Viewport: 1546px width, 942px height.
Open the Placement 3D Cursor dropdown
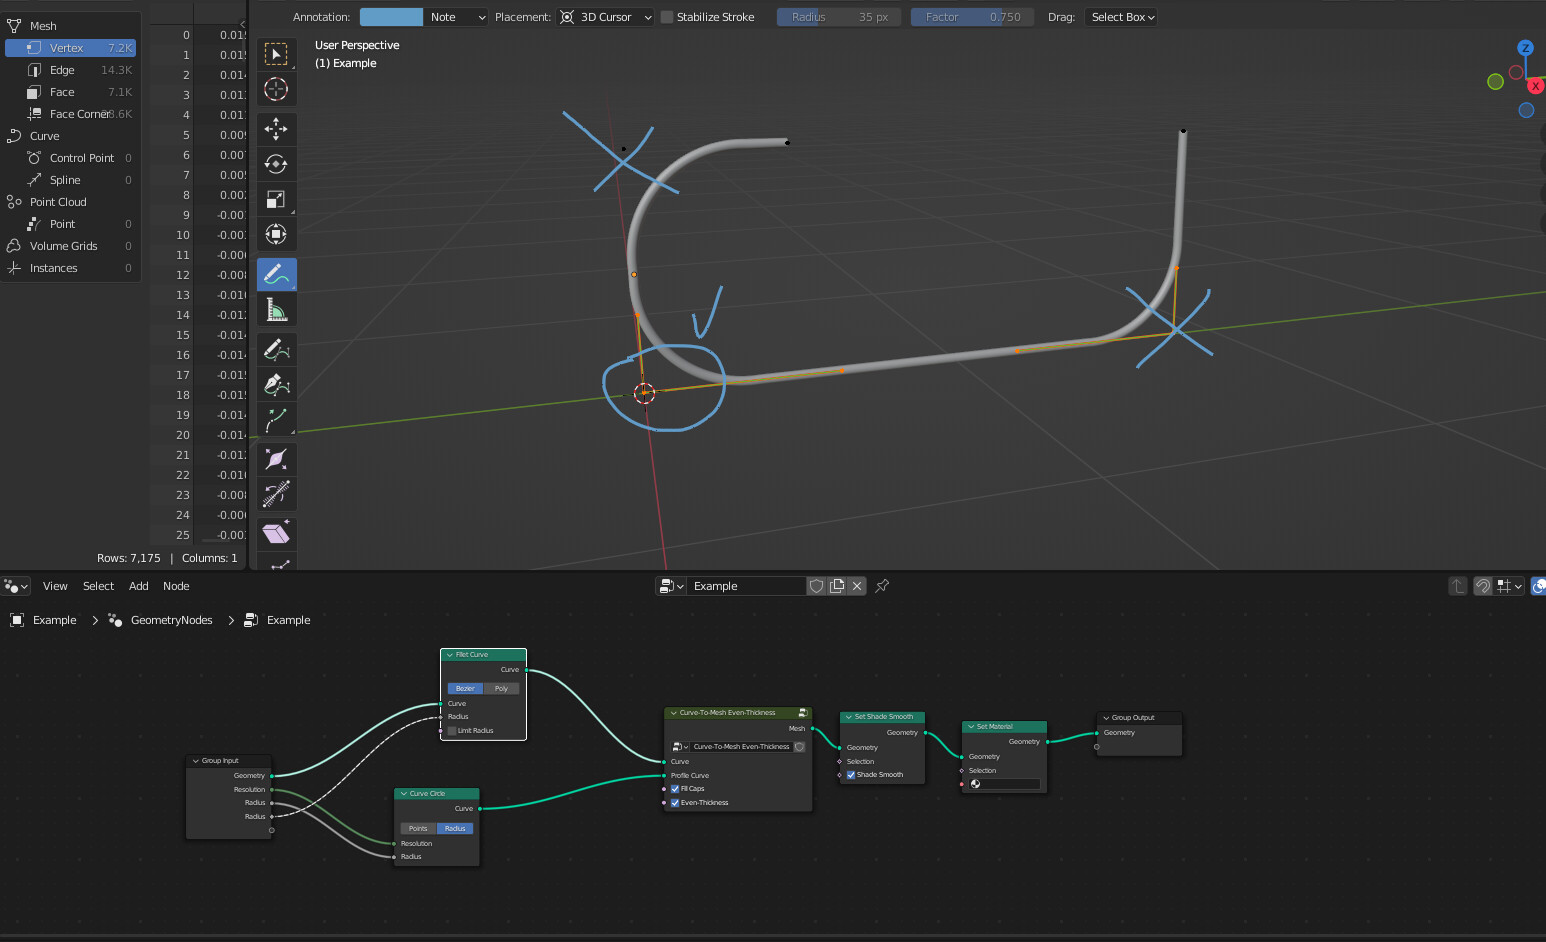coord(606,17)
